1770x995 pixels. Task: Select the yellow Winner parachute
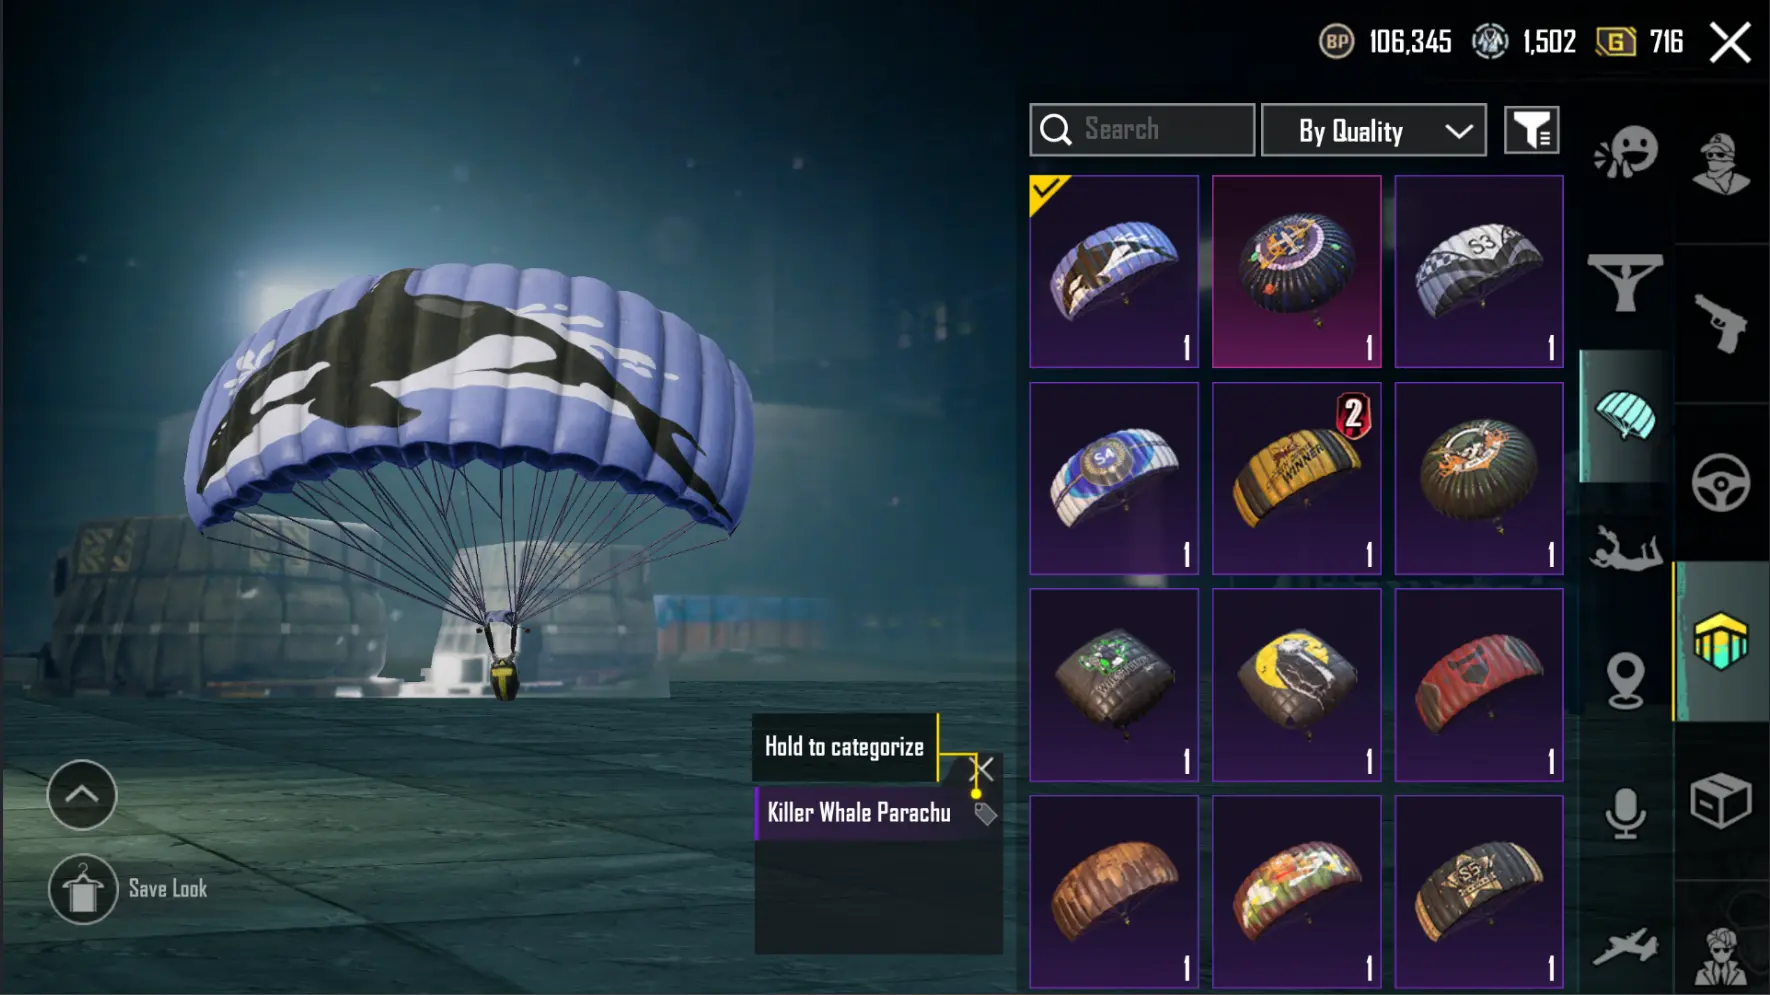[1296, 478]
